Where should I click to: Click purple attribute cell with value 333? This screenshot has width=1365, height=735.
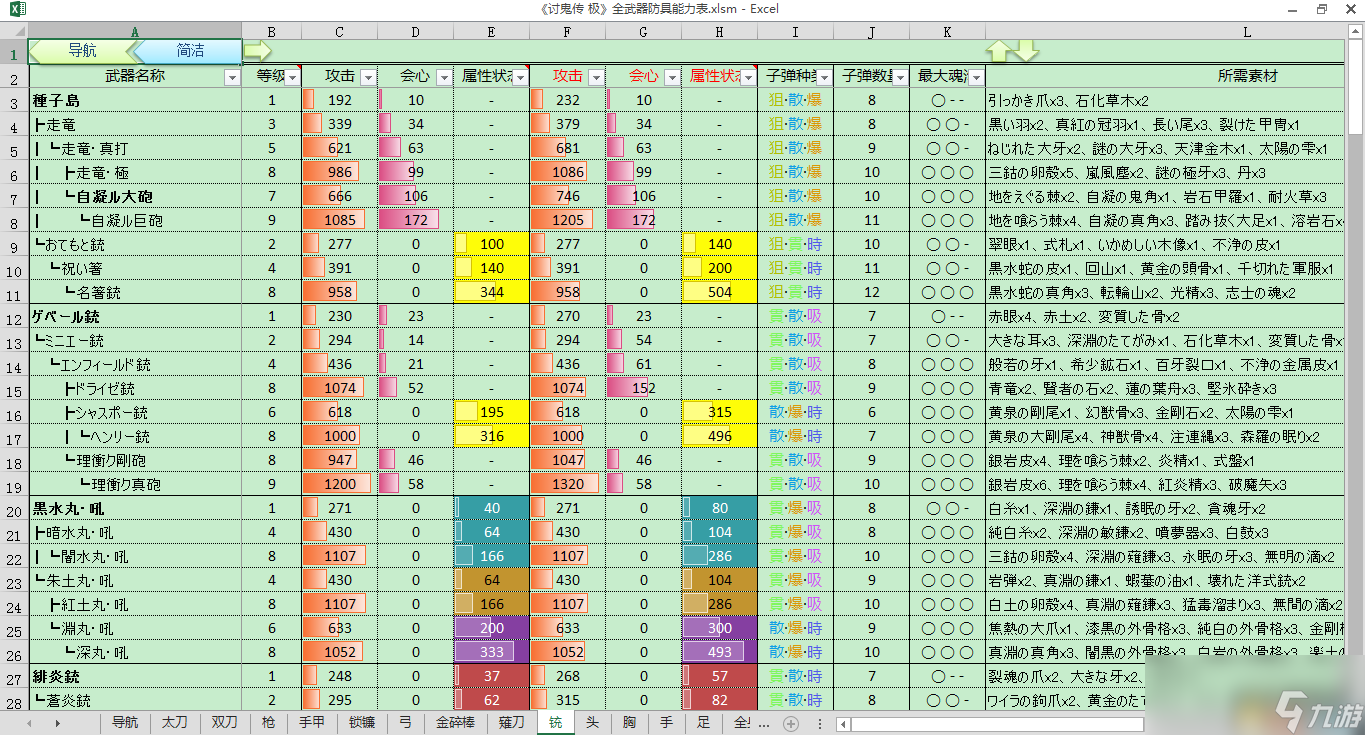[491, 653]
